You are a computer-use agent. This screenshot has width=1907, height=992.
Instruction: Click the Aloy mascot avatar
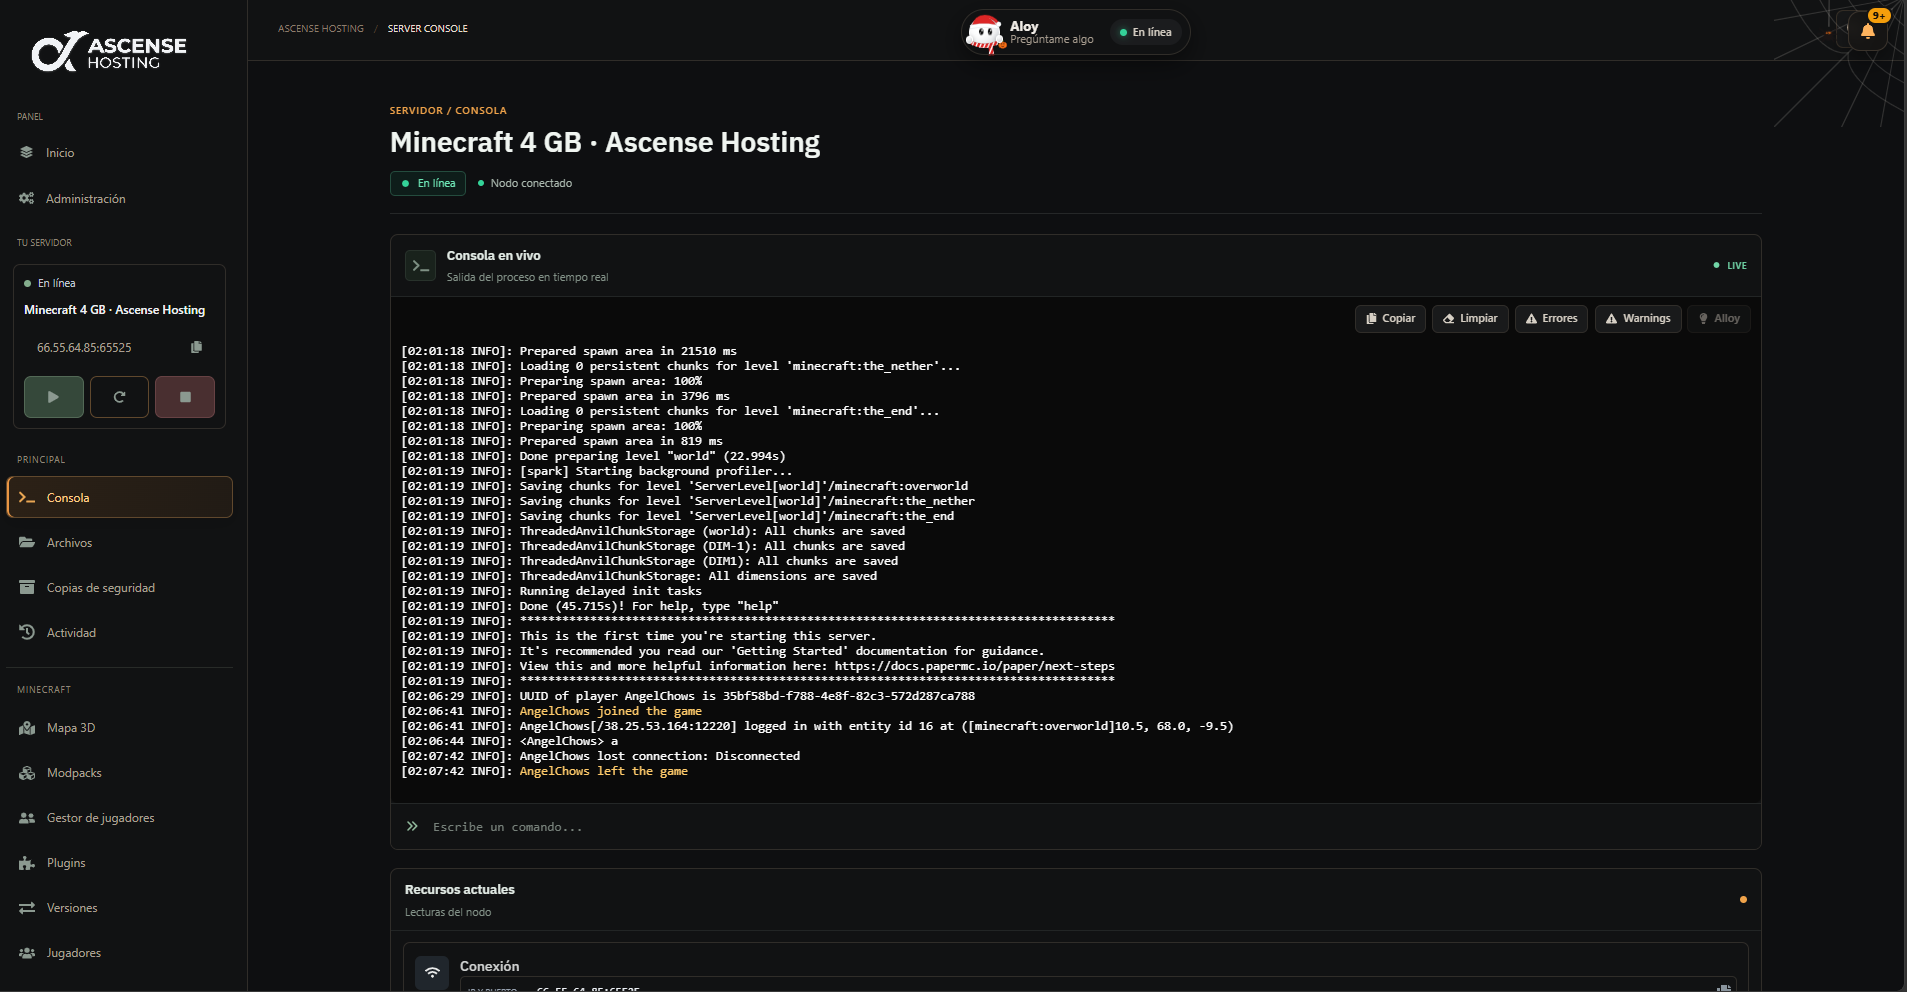[985, 33]
